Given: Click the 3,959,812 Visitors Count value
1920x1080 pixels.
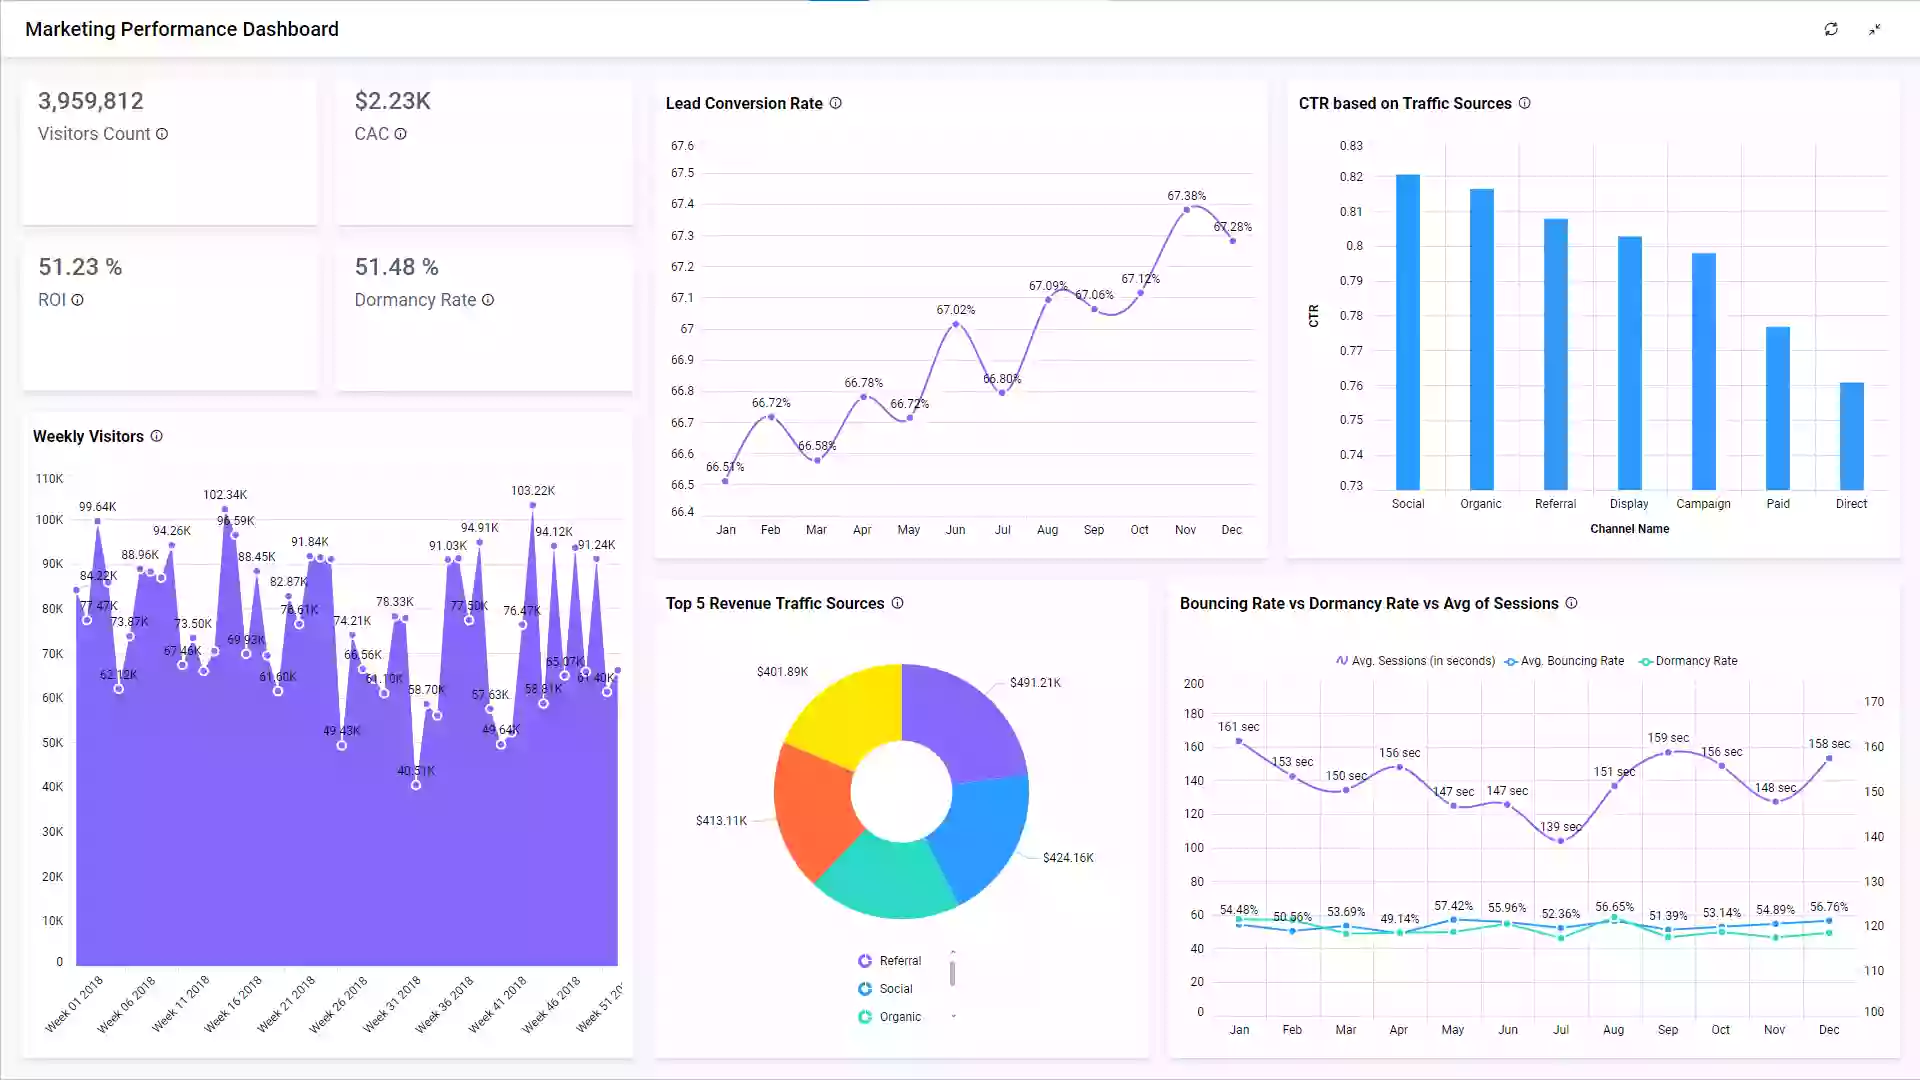Looking at the screenshot, I should pyautogui.click(x=91, y=101).
